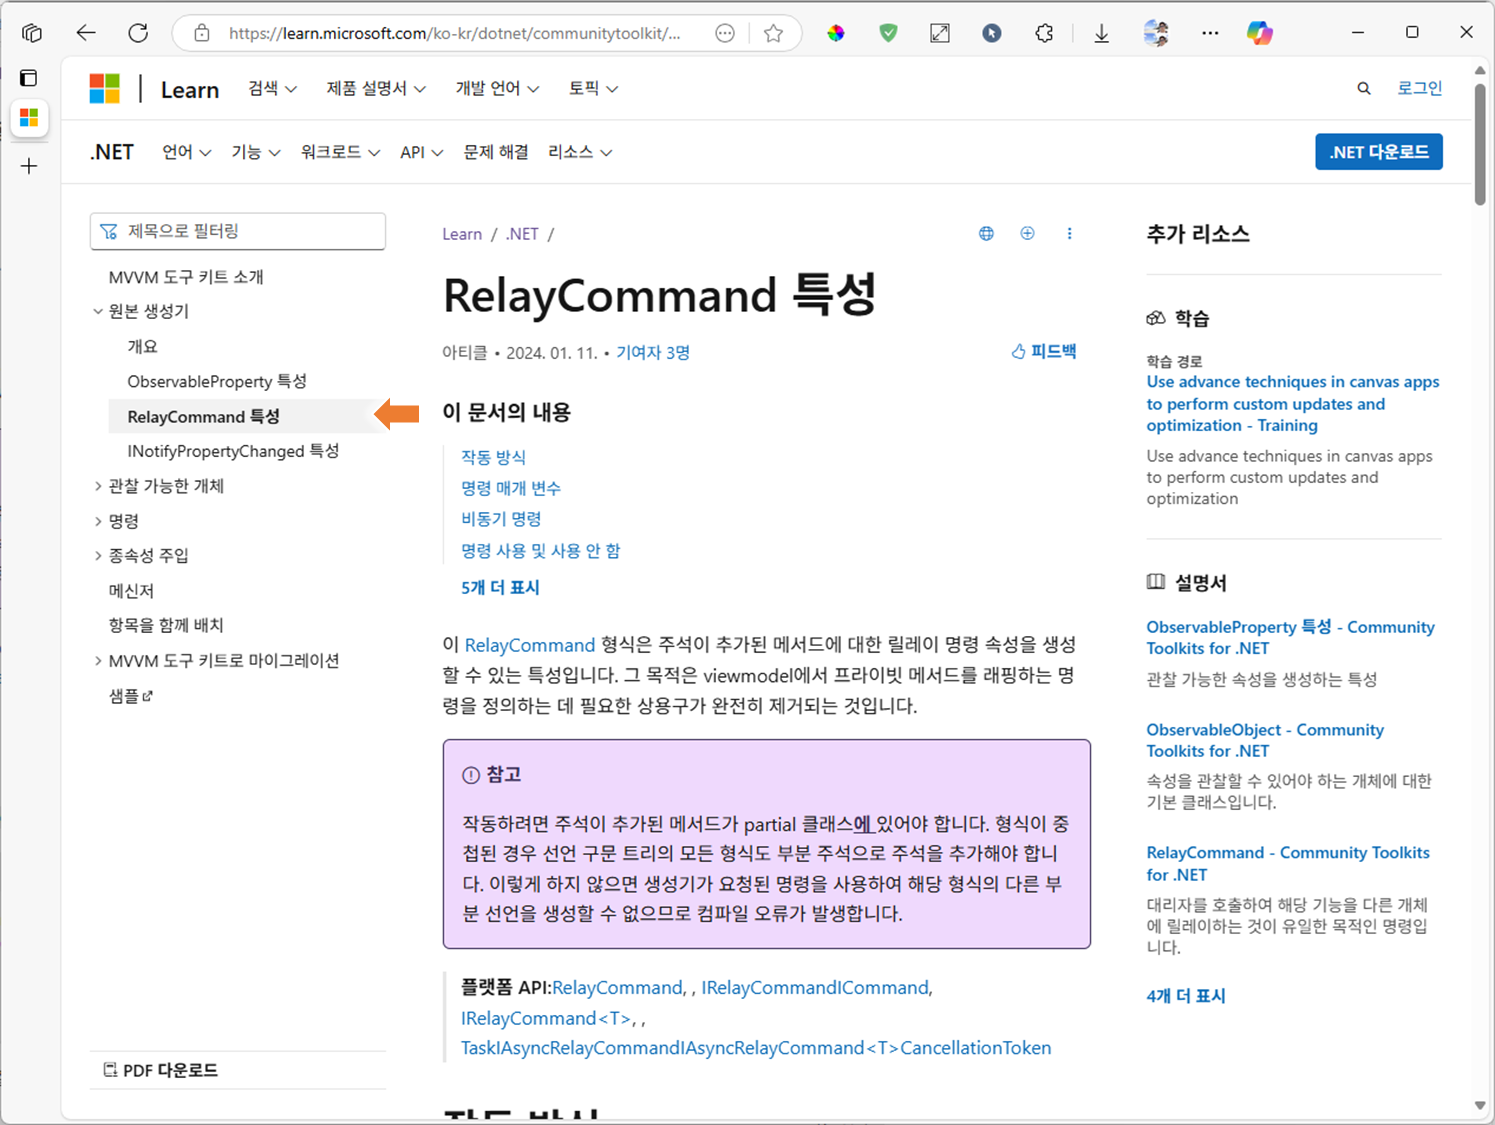
Task: Add article to collection plus icon
Action: (1027, 233)
